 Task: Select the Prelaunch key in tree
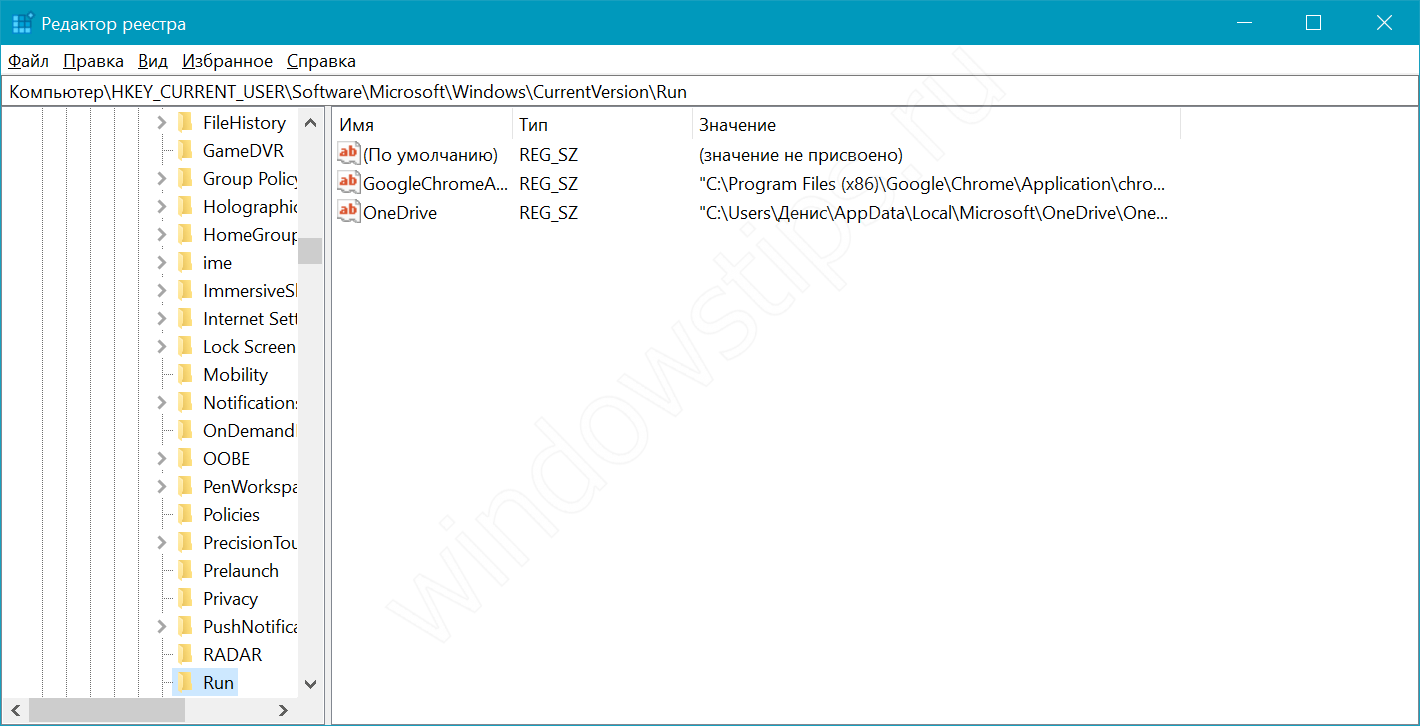(240, 571)
